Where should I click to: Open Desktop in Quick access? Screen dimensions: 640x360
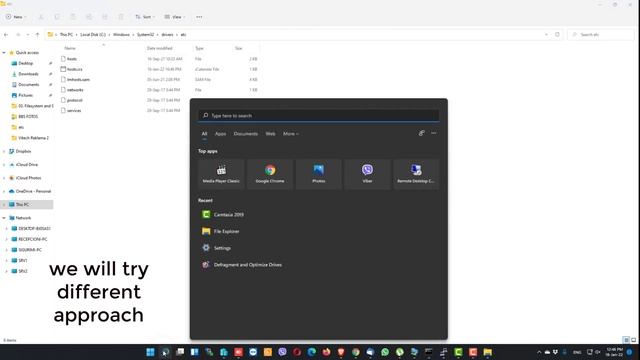pos(25,63)
